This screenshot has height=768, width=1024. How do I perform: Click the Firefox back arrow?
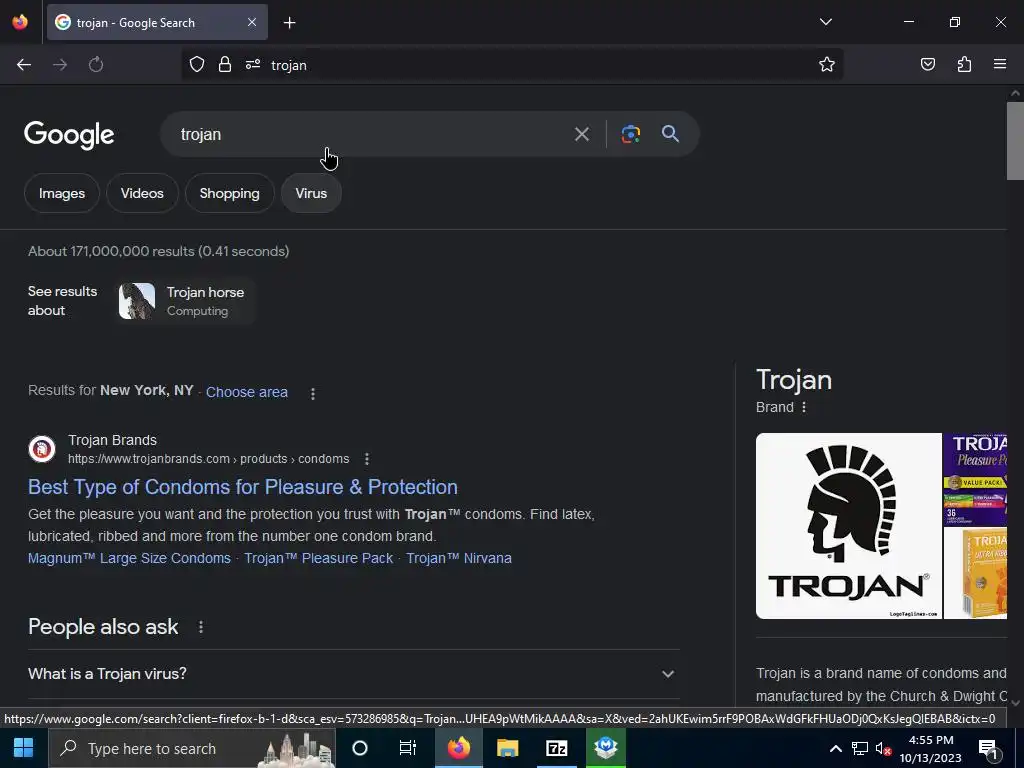pyautogui.click(x=24, y=65)
